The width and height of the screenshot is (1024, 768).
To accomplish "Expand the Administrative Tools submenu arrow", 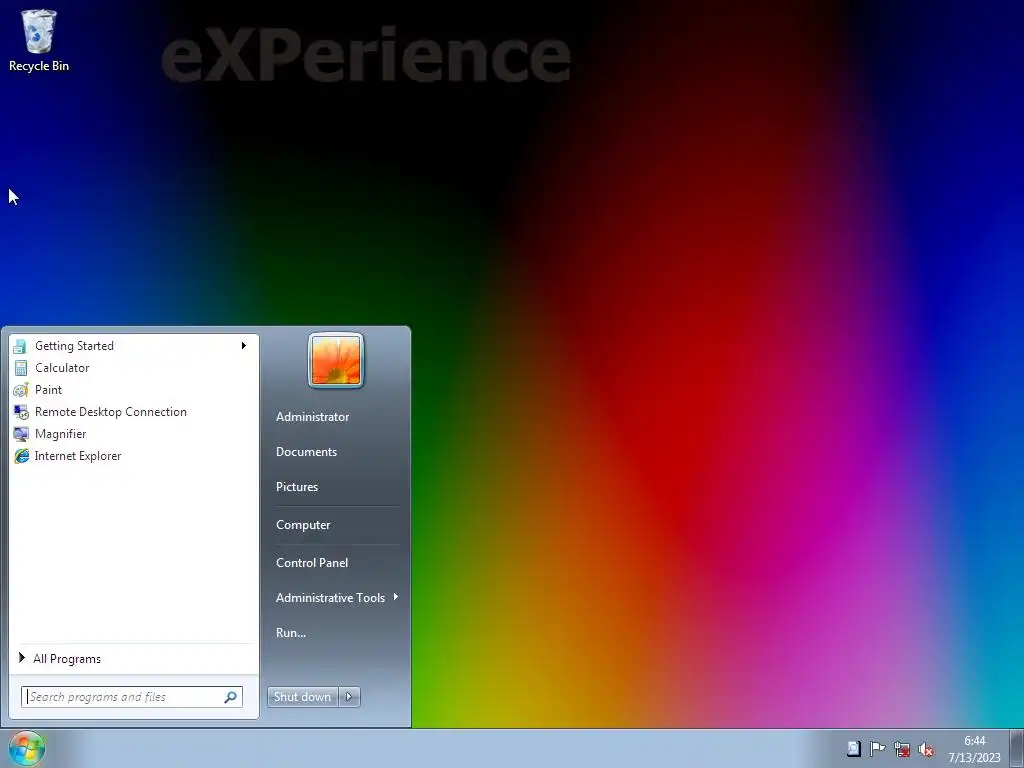I will (x=396, y=597).
